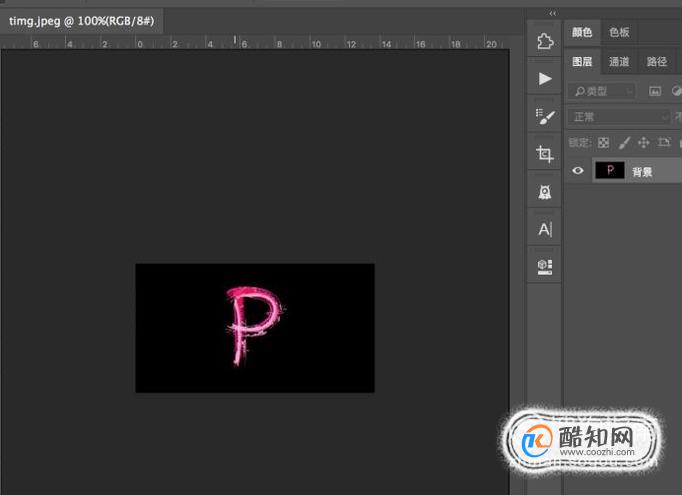Switch to the 色板 tab
682x495 pixels.
pos(619,32)
